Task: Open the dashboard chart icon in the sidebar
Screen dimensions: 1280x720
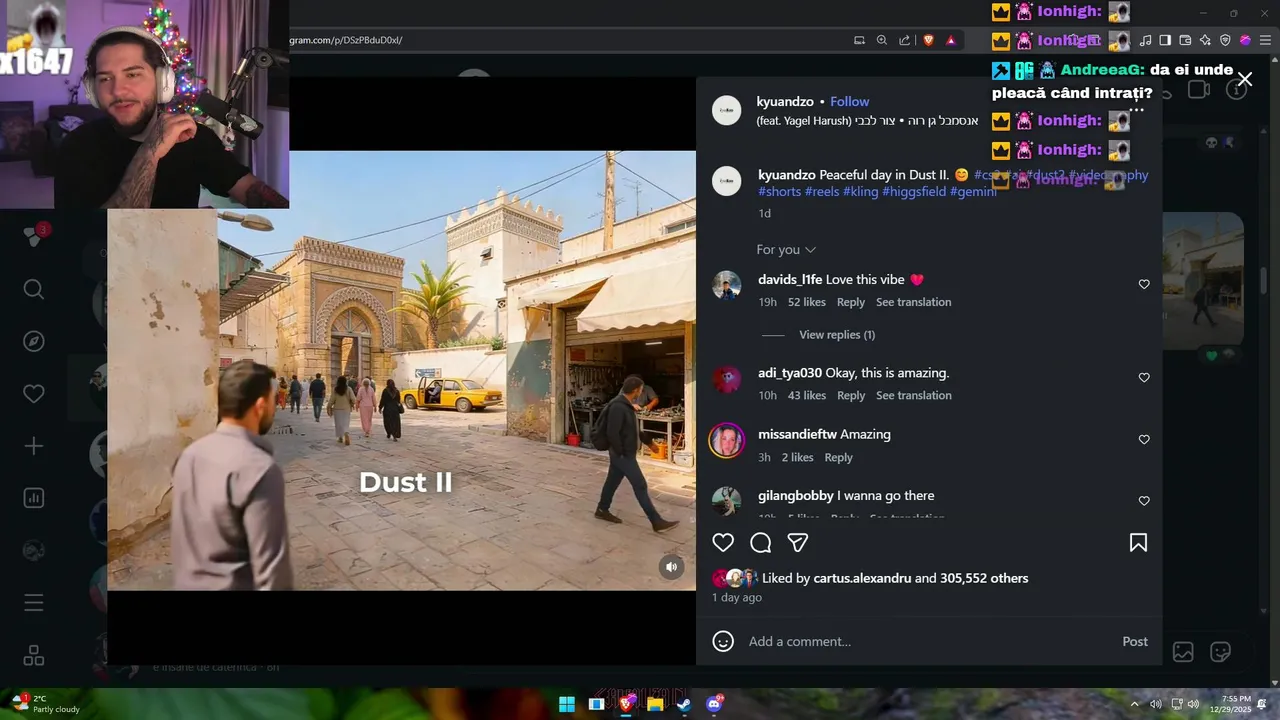Action: click(x=34, y=498)
